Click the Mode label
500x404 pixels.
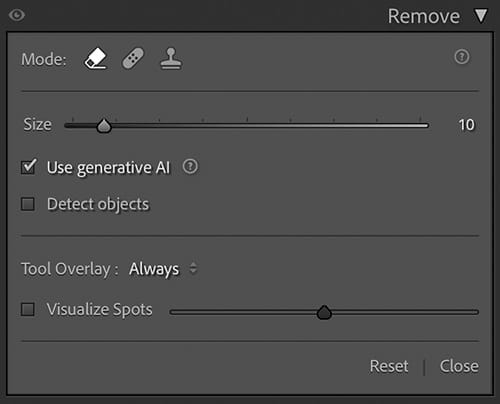click(x=44, y=60)
